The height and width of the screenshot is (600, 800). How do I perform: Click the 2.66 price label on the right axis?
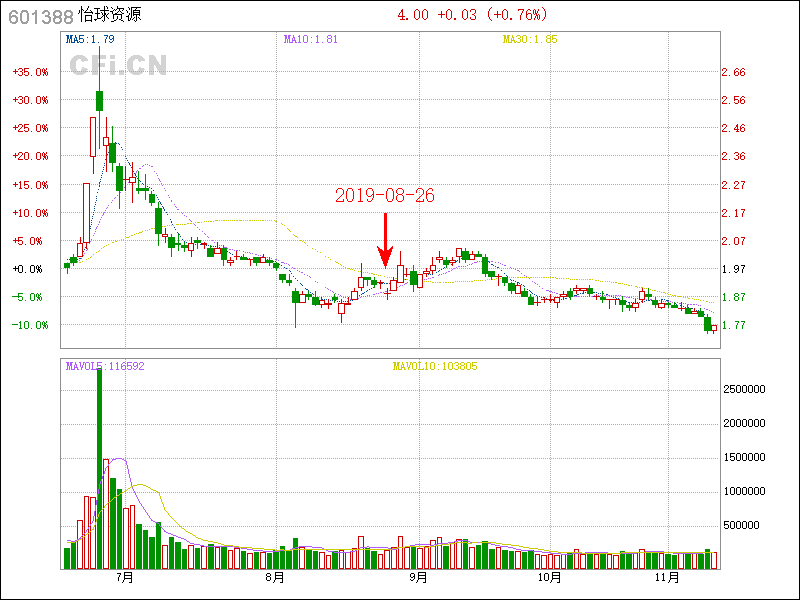733,72
